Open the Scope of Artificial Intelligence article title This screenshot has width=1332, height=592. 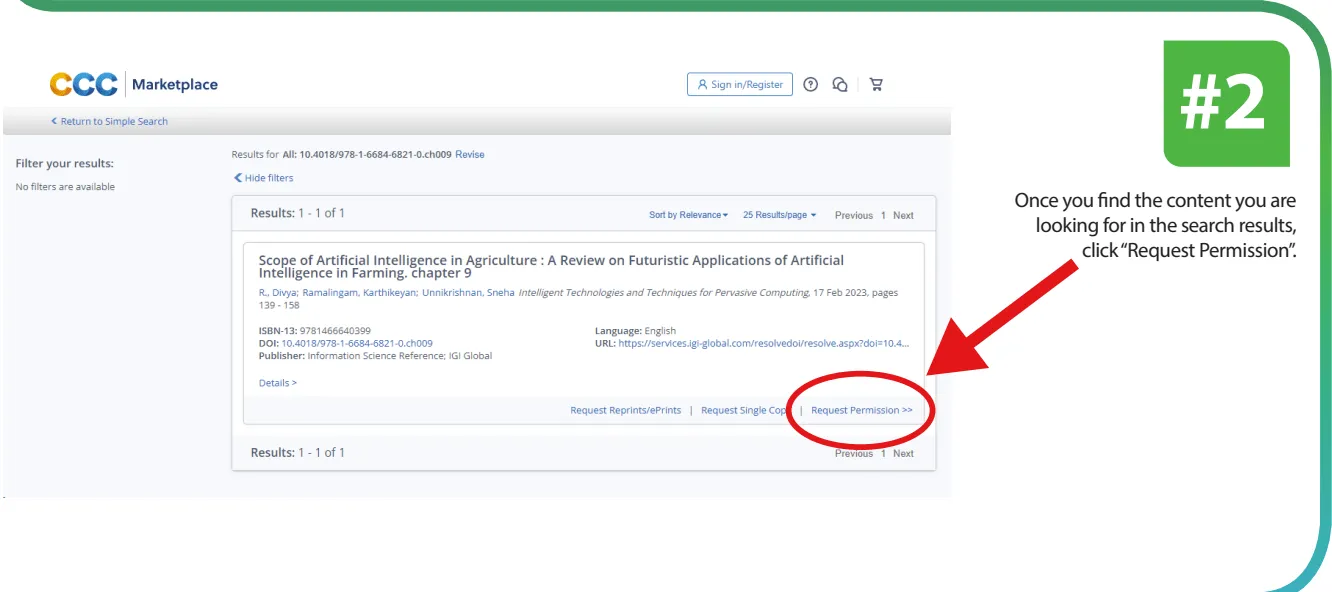551,266
